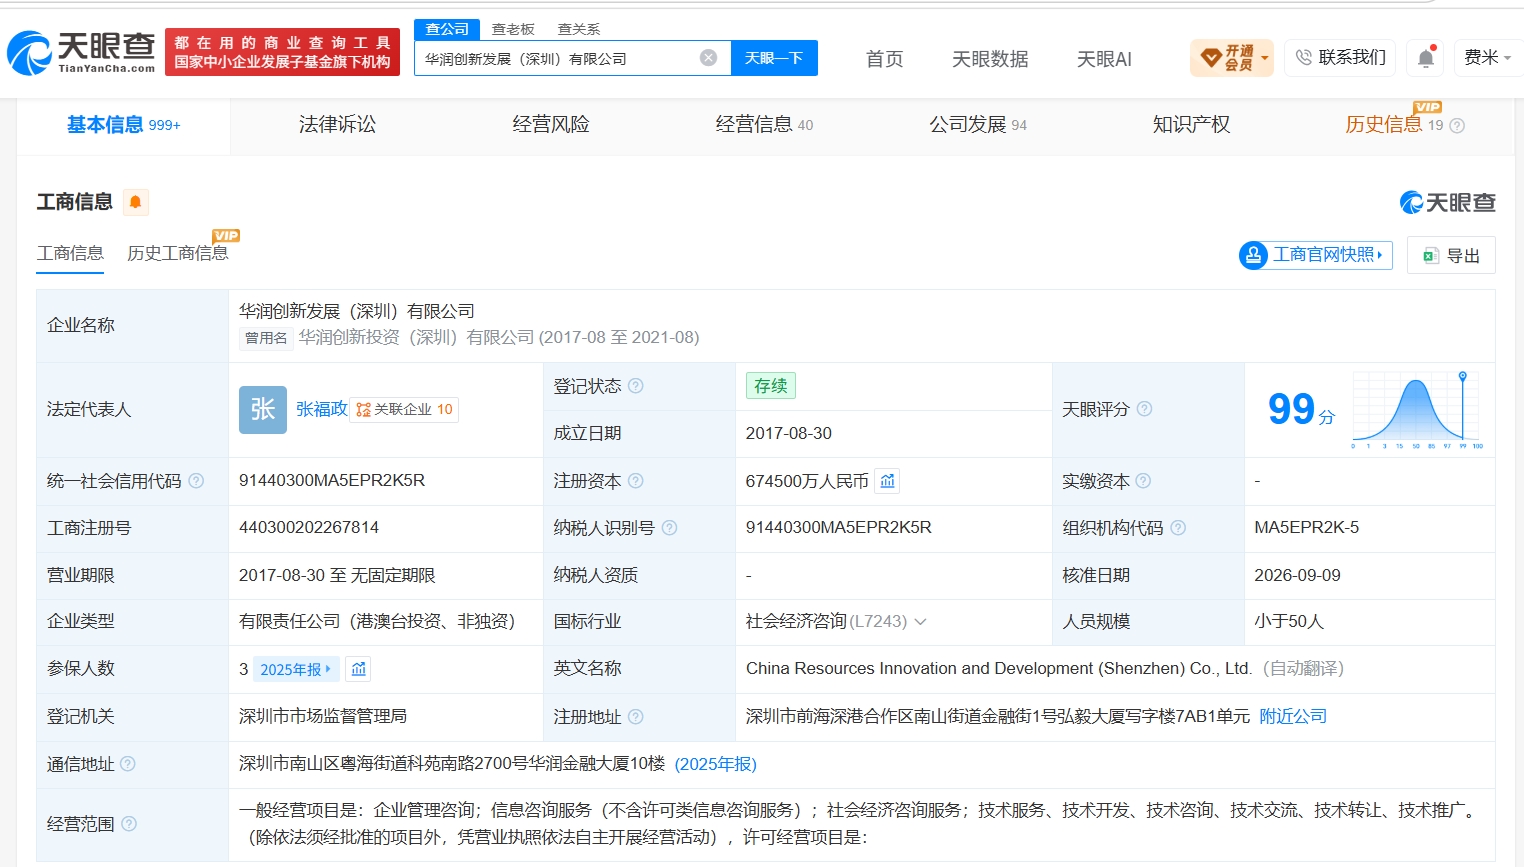This screenshot has width=1524, height=867.
Task: Open the 关联企业 10 badge
Action: [x=404, y=409]
